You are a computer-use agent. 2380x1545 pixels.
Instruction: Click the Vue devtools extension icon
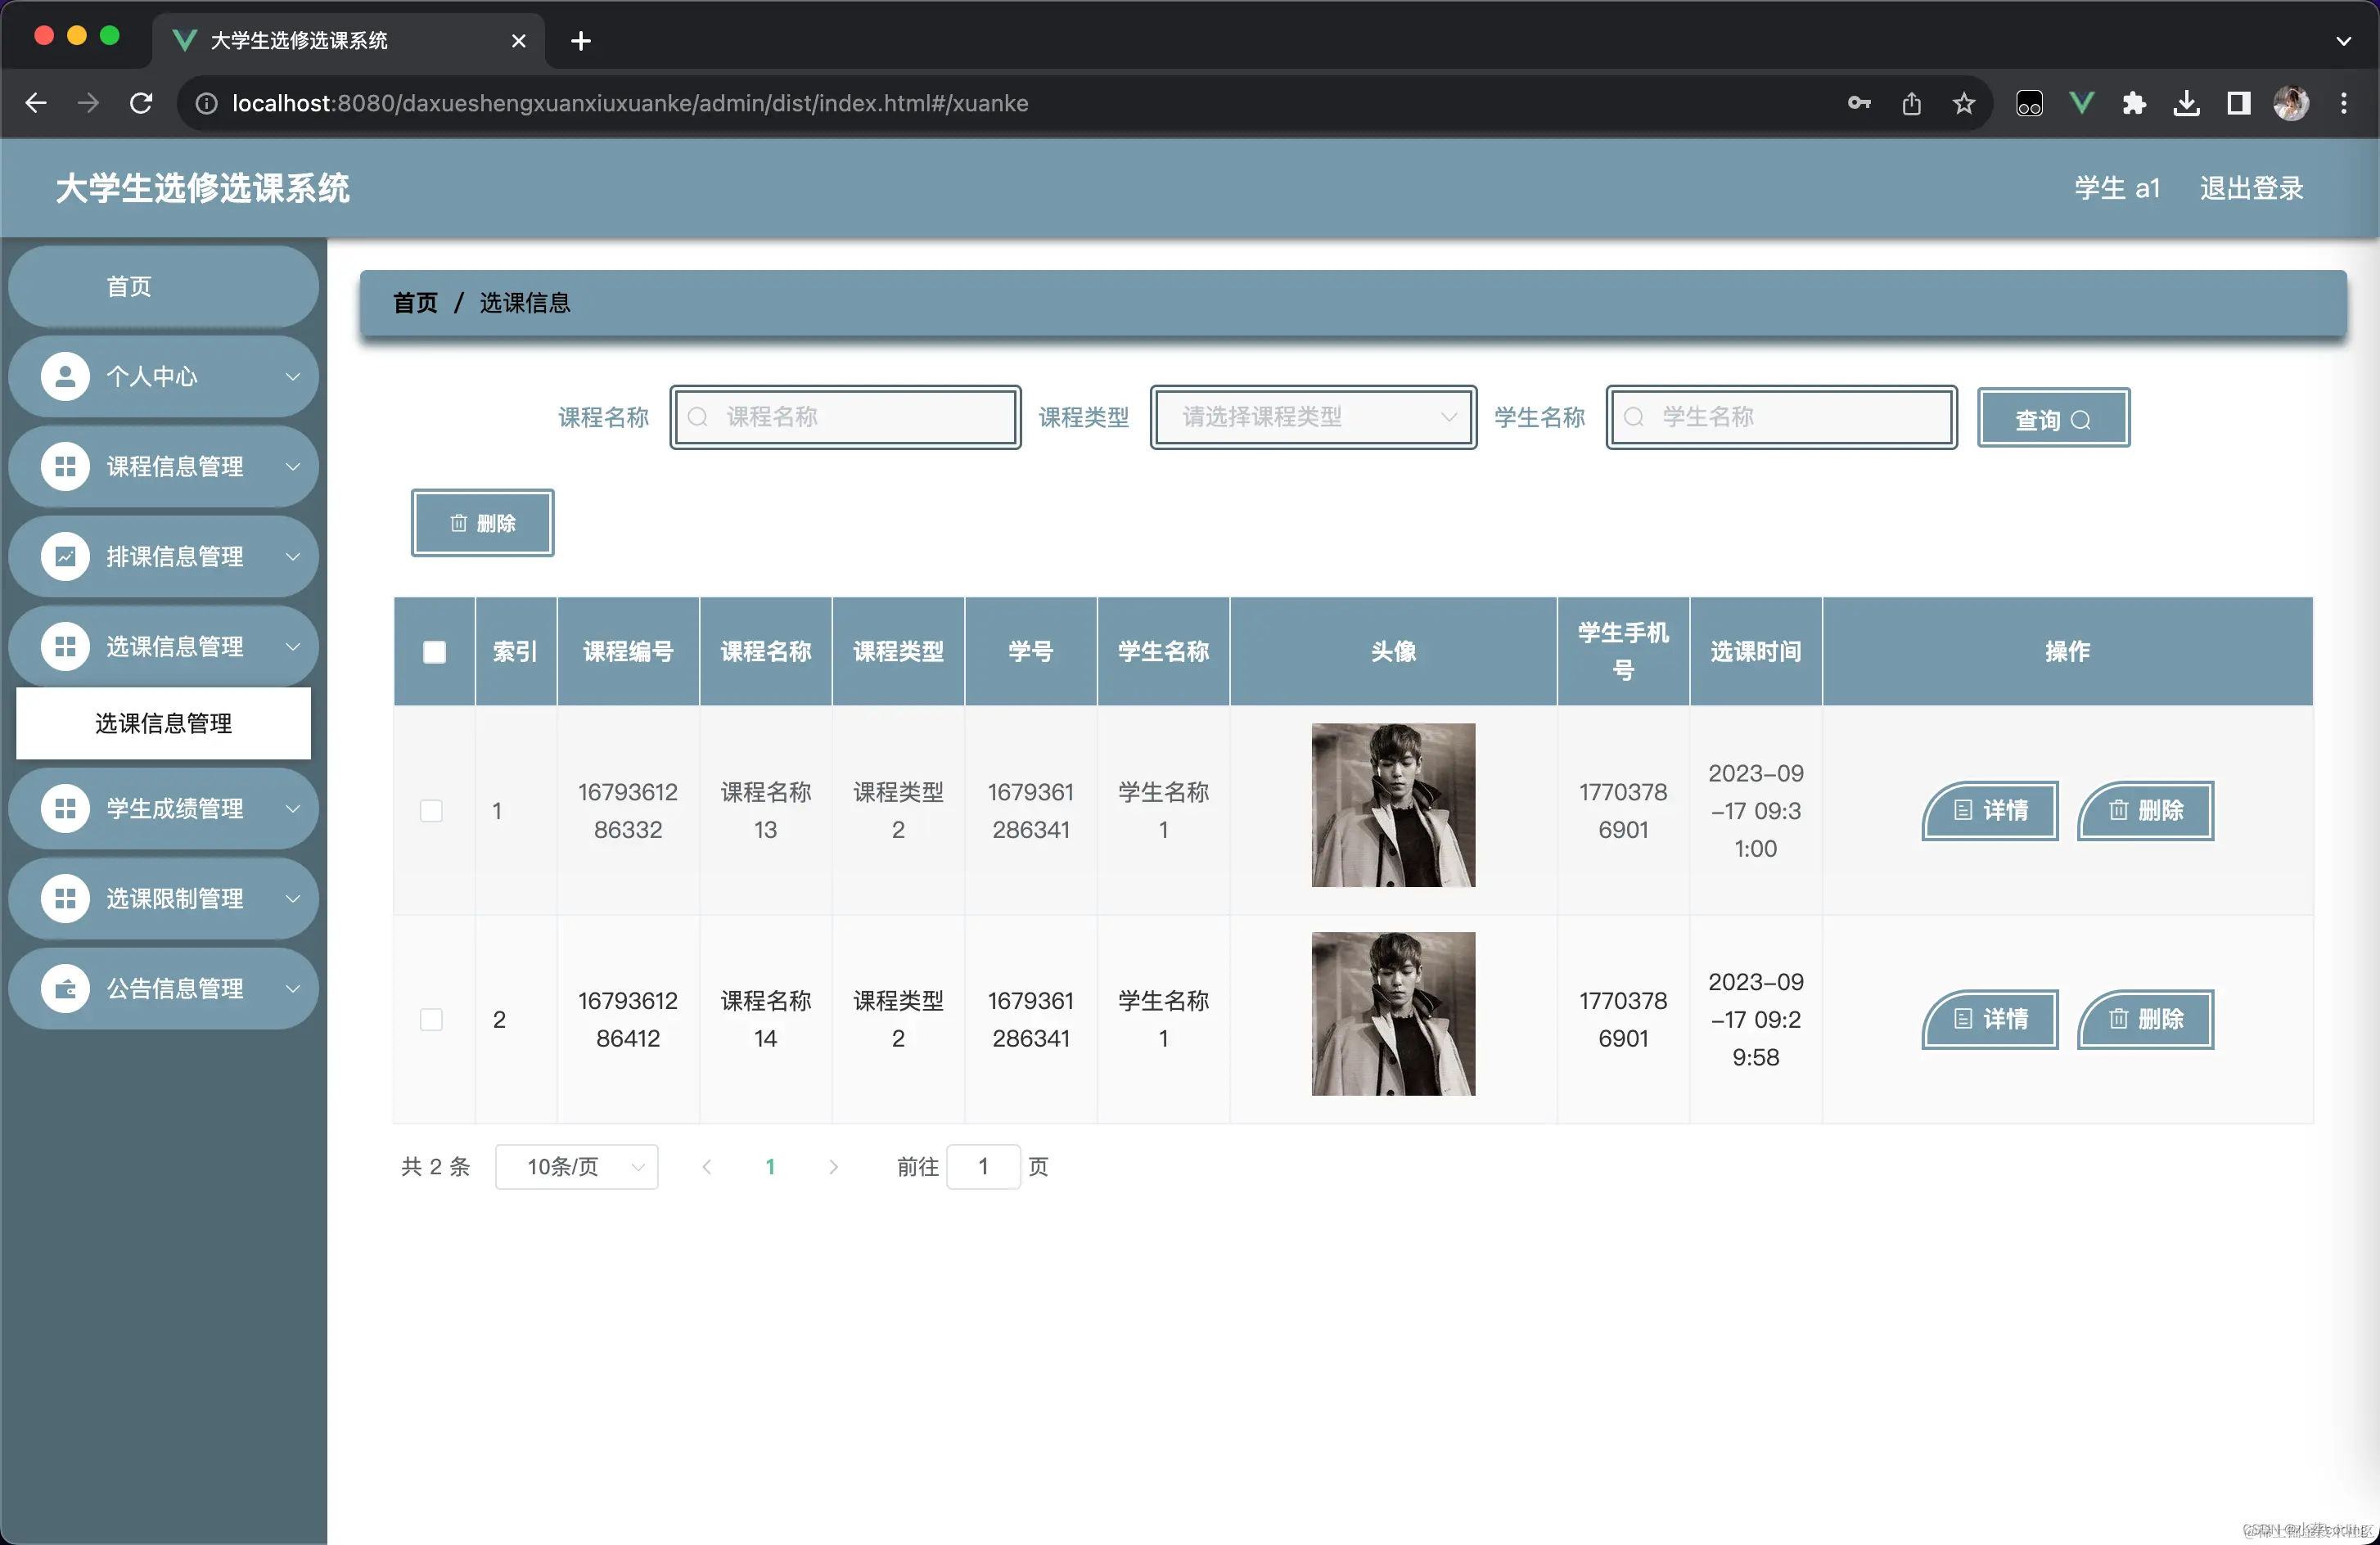[x=2081, y=103]
